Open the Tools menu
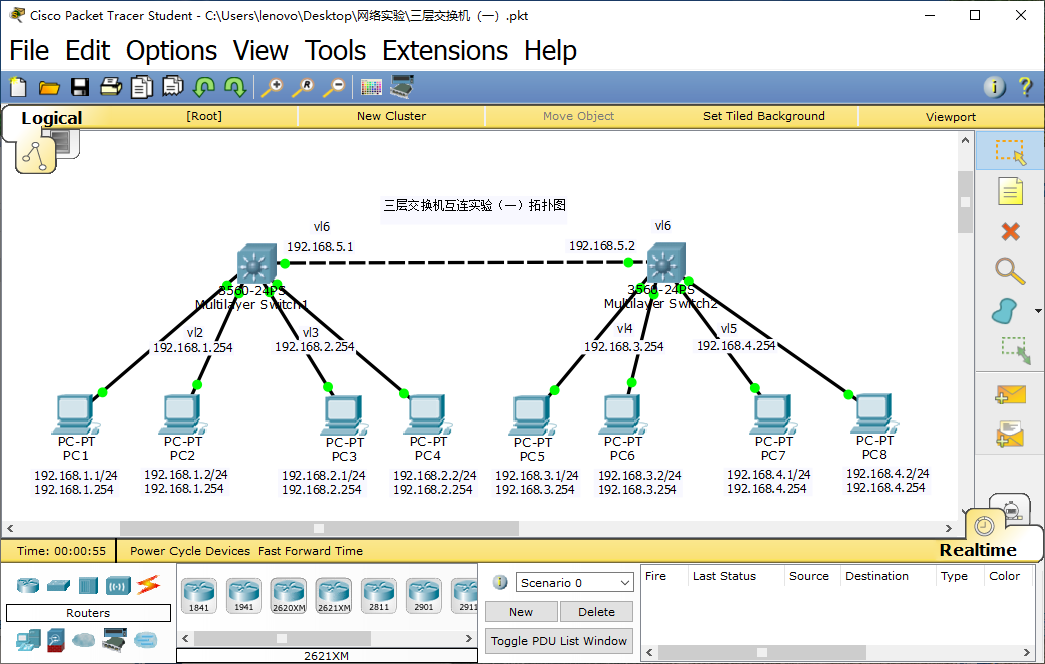The width and height of the screenshot is (1045, 664). [x=335, y=51]
